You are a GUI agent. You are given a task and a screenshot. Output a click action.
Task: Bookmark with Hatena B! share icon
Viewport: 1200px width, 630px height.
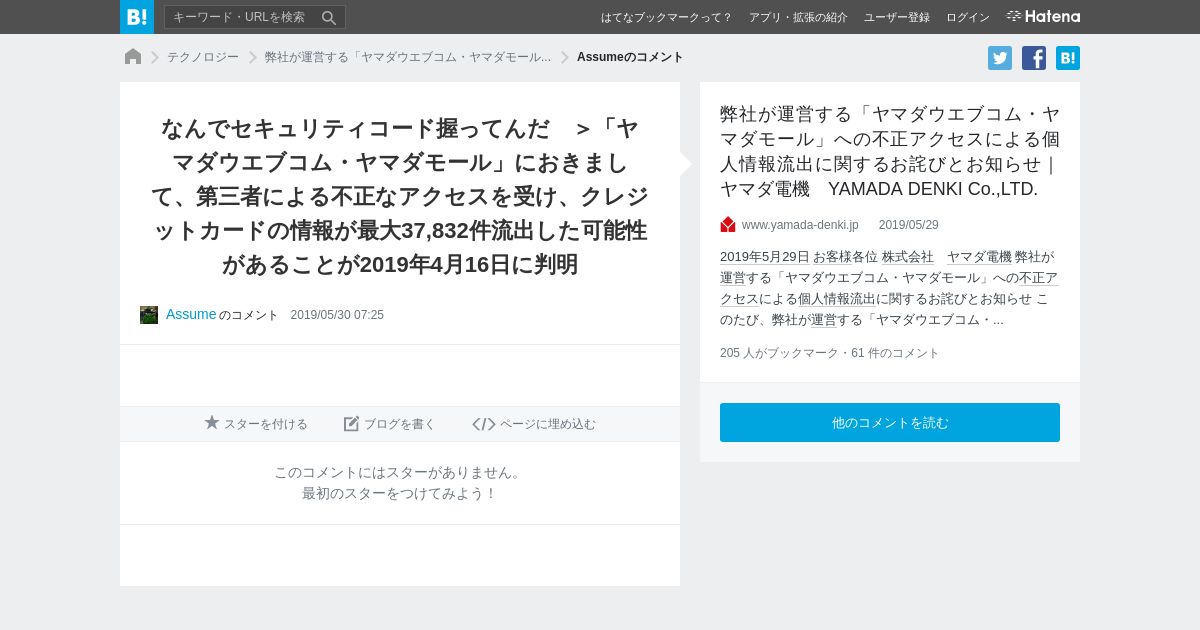click(x=1068, y=58)
